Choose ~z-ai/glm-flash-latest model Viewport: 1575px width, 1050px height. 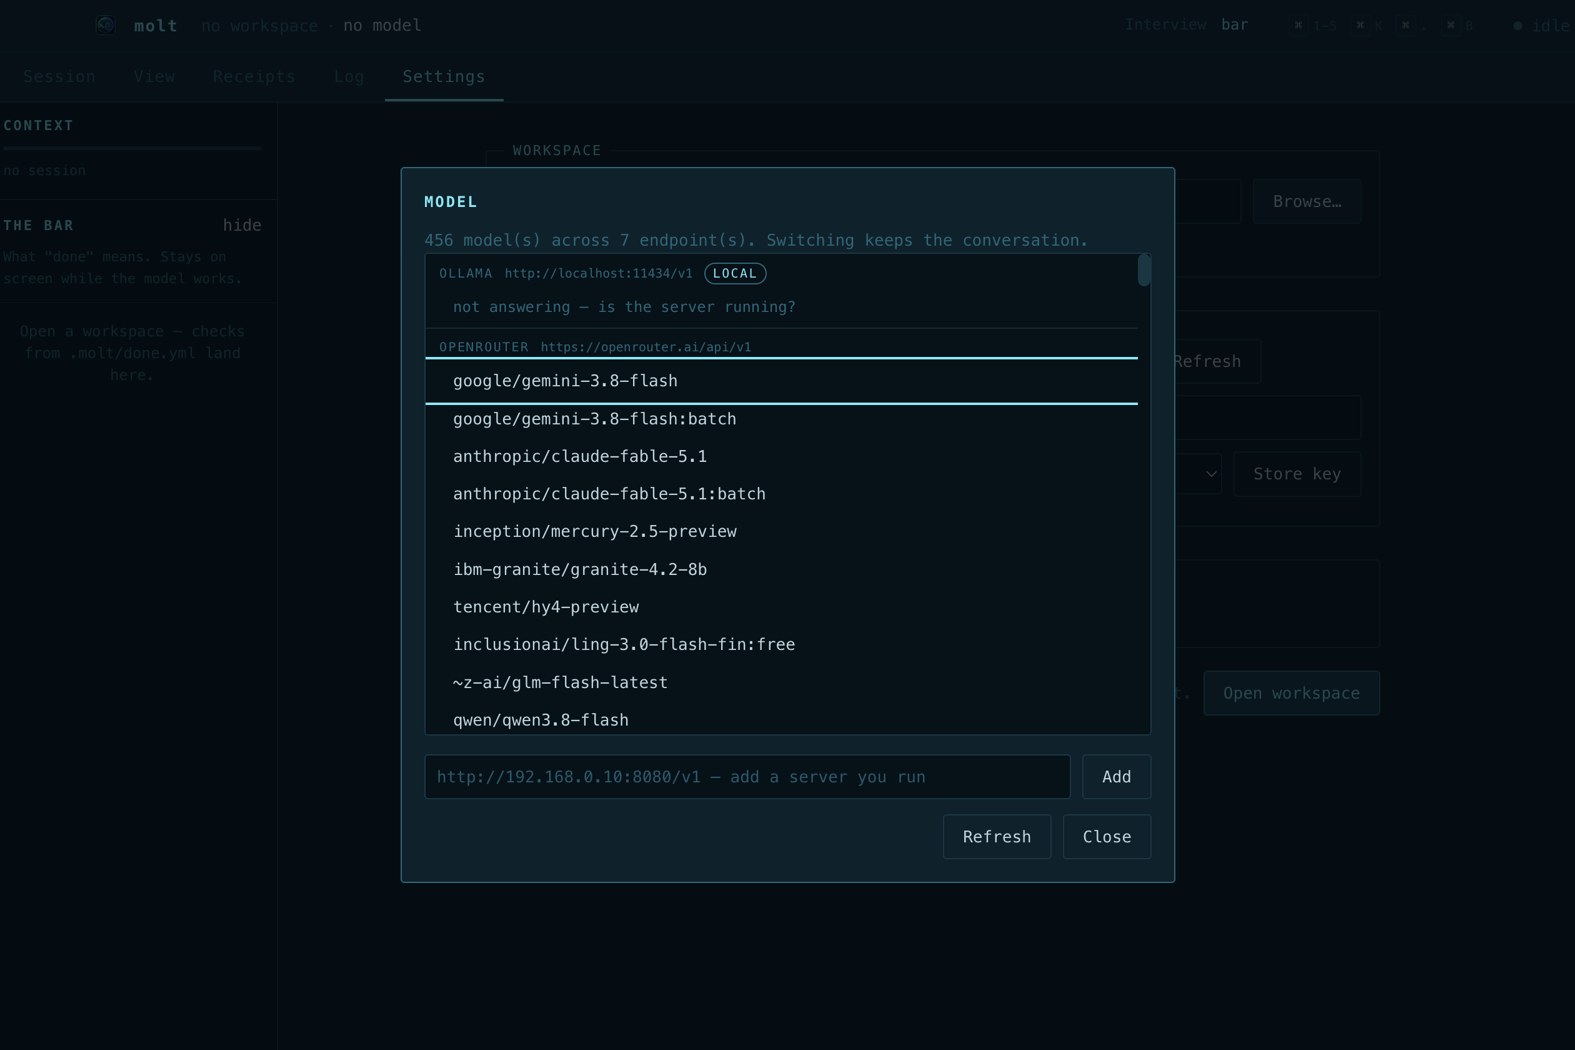click(x=781, y=683)
